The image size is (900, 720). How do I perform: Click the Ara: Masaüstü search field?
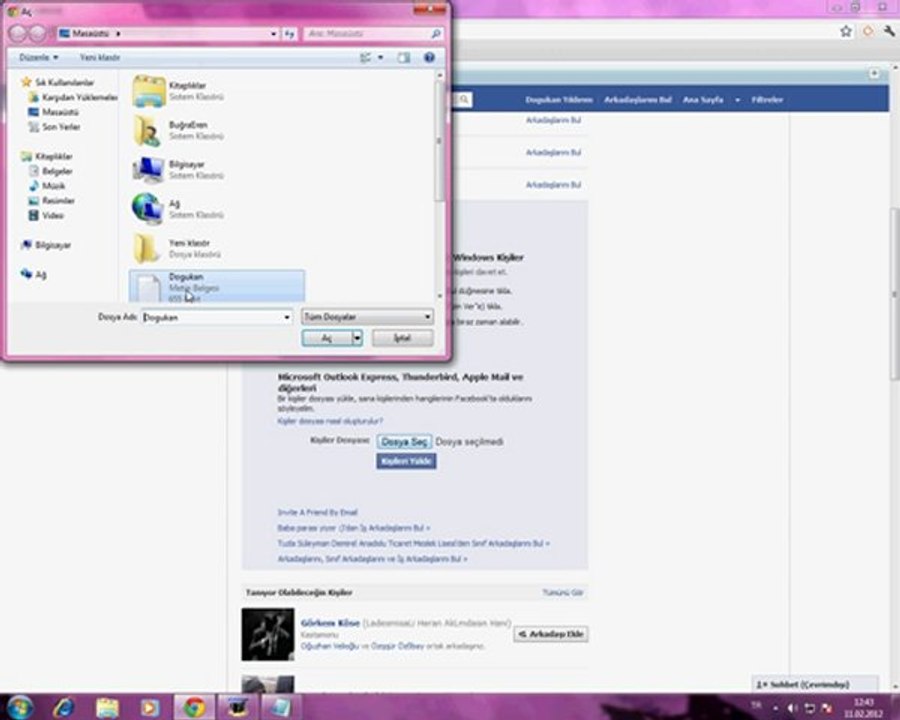tap(366, 34)
